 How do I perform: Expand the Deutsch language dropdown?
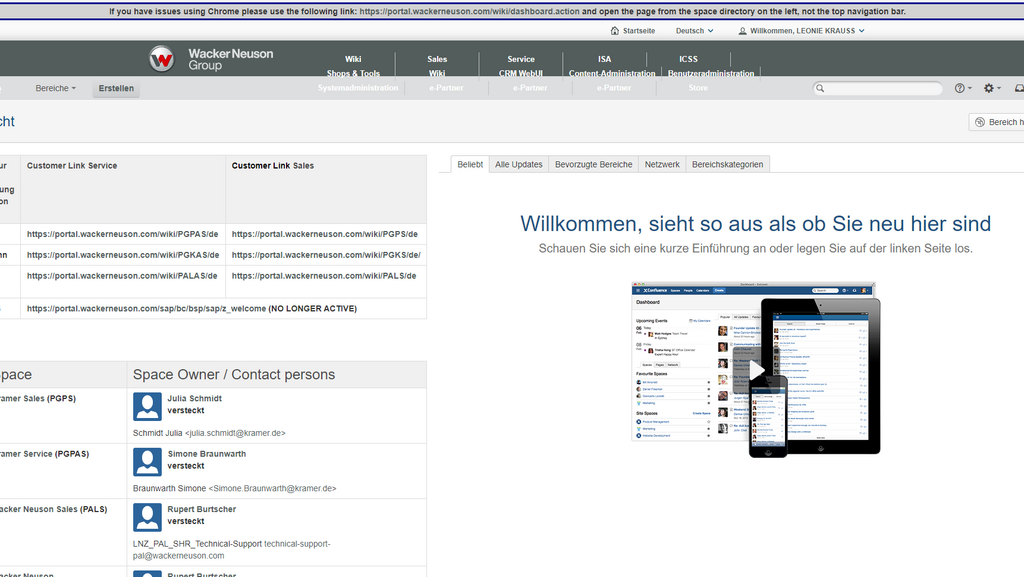[694, 31]
